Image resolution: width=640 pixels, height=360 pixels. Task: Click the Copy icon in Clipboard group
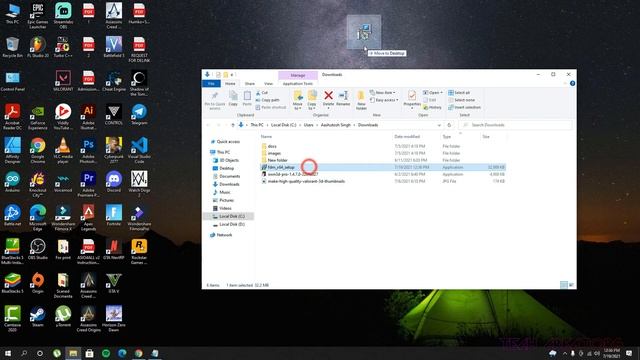(233, 98)
